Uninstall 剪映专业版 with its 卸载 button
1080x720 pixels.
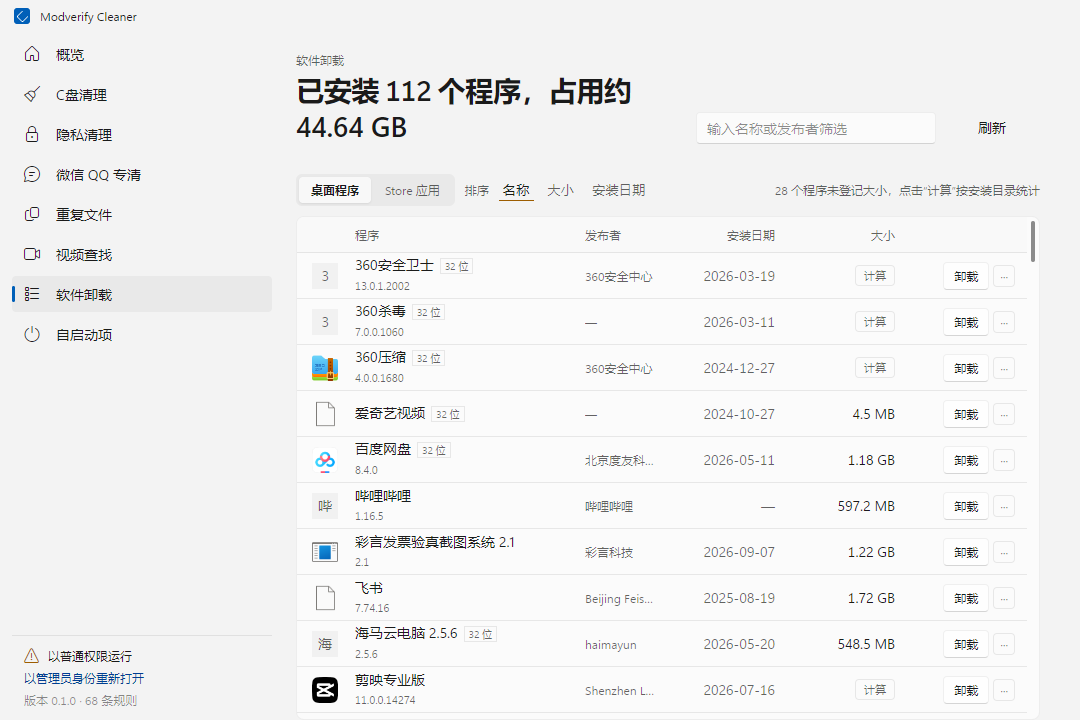[x=966, y=690]
